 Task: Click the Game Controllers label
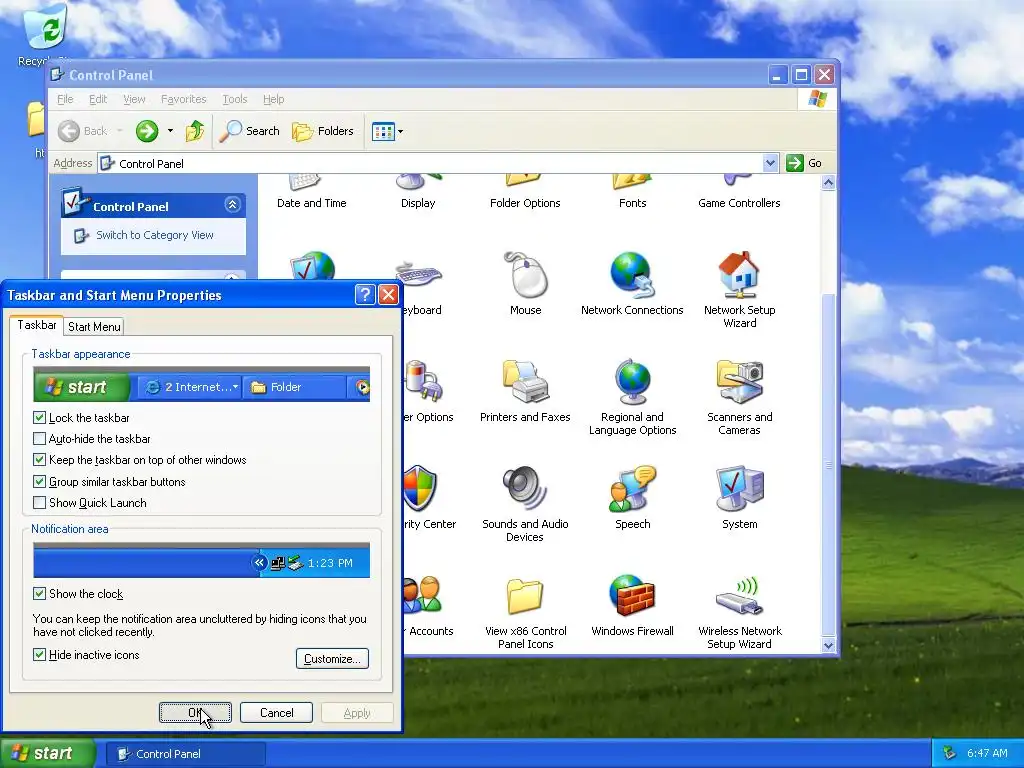[x=739, y=203]
